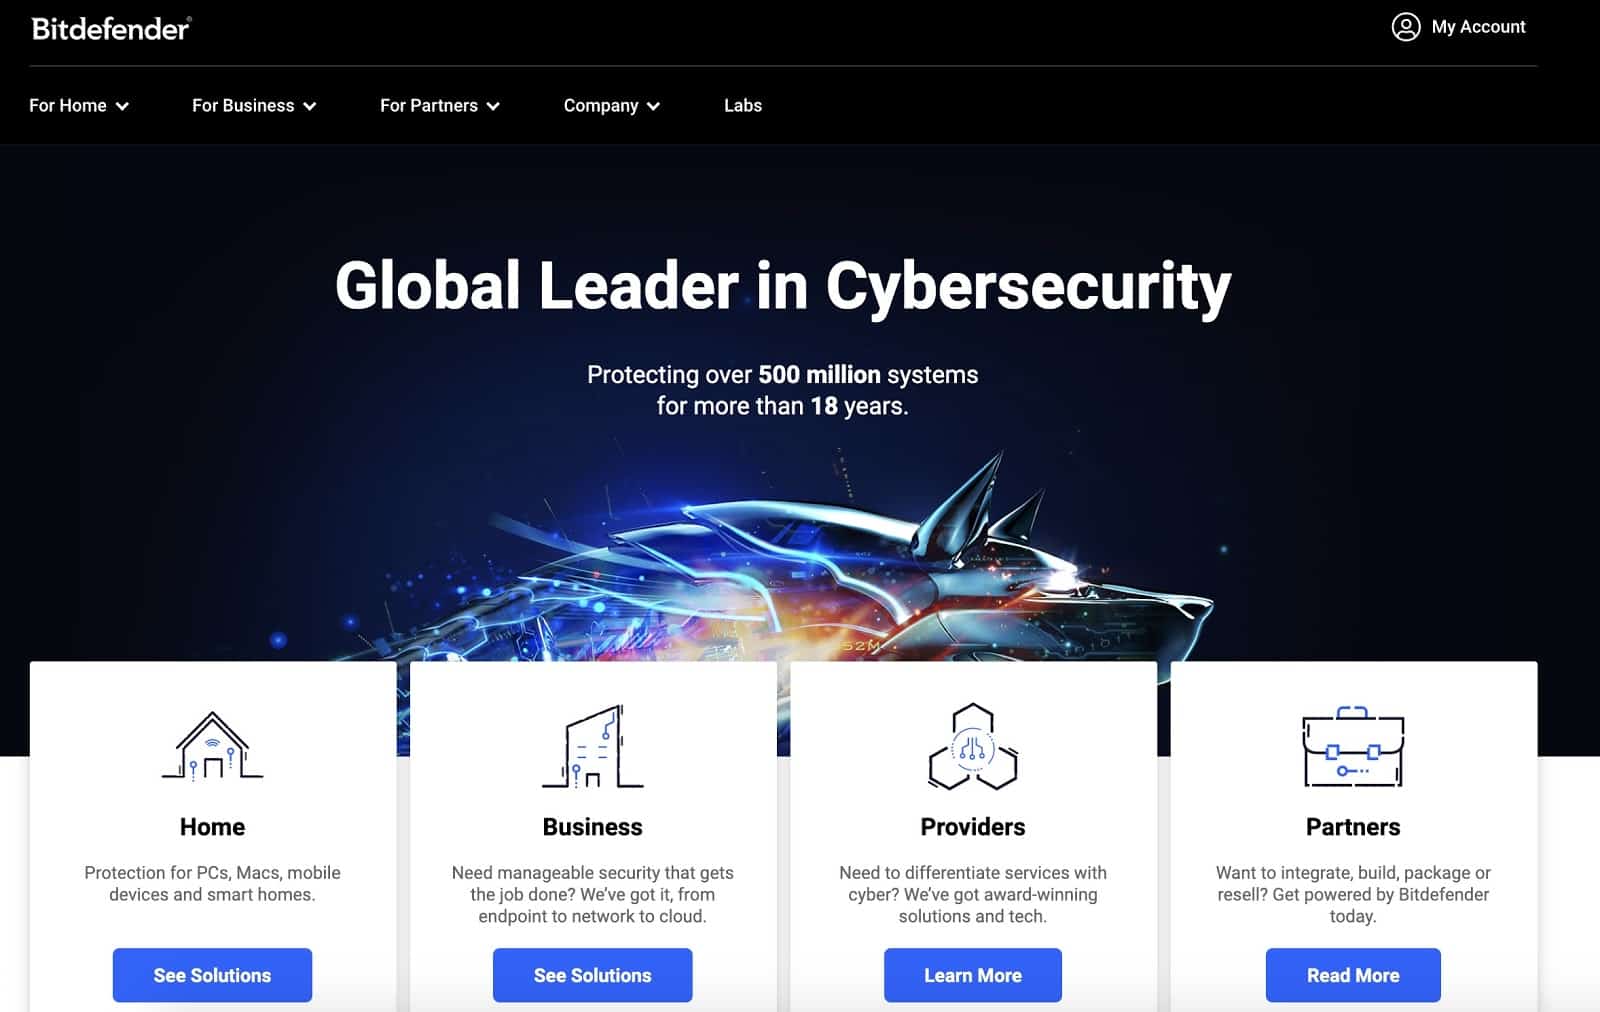Click the My Account user icon
The width and height of the screenshot is (1600, 1012).
1405,27
